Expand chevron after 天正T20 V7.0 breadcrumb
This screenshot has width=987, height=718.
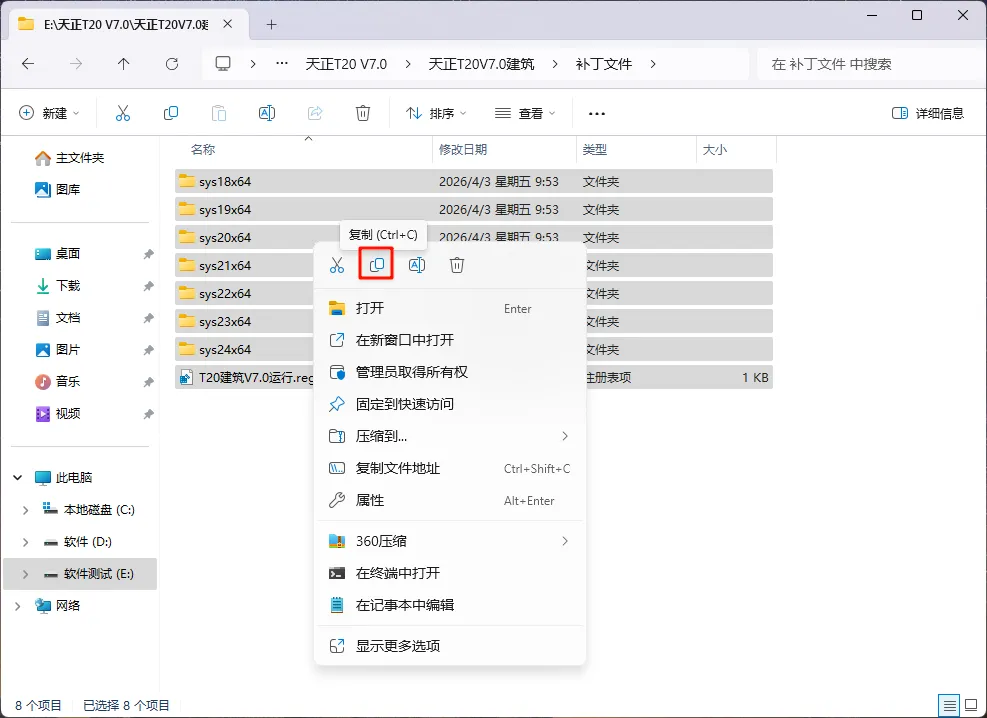click(408, 64)
